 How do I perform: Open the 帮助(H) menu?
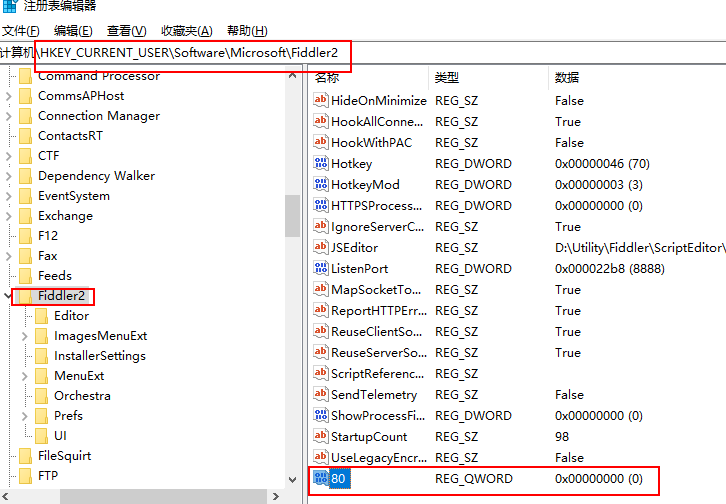(247, 31)
